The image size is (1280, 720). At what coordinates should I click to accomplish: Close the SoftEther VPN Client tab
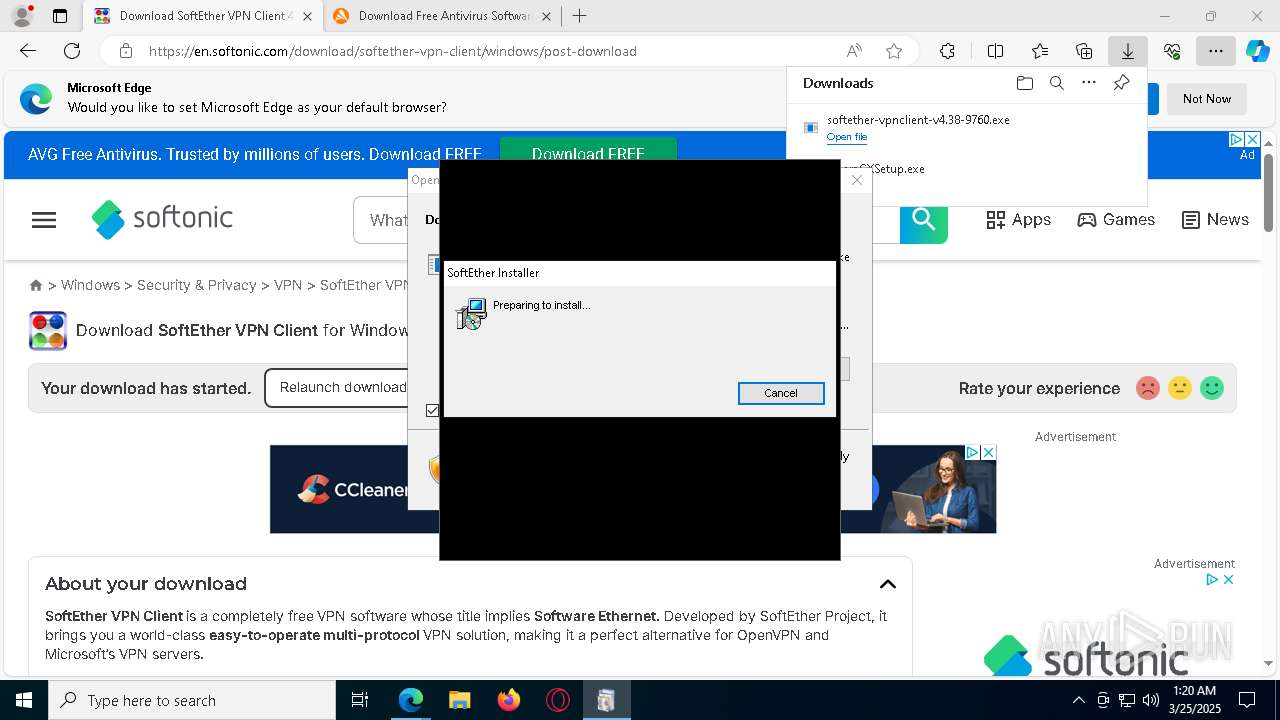tap(307, 16)
